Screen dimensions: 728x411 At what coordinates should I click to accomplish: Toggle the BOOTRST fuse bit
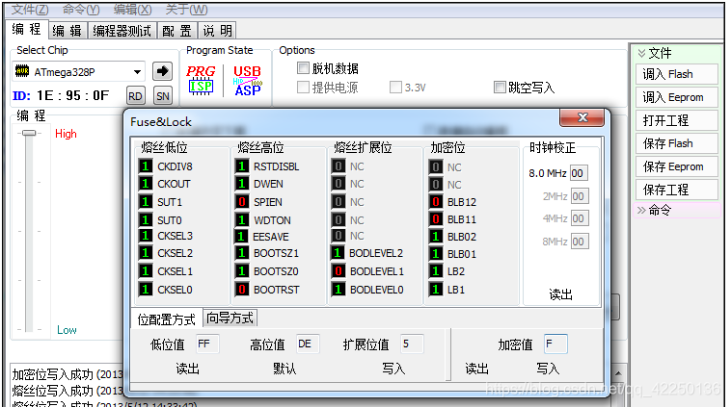(241, 289)
